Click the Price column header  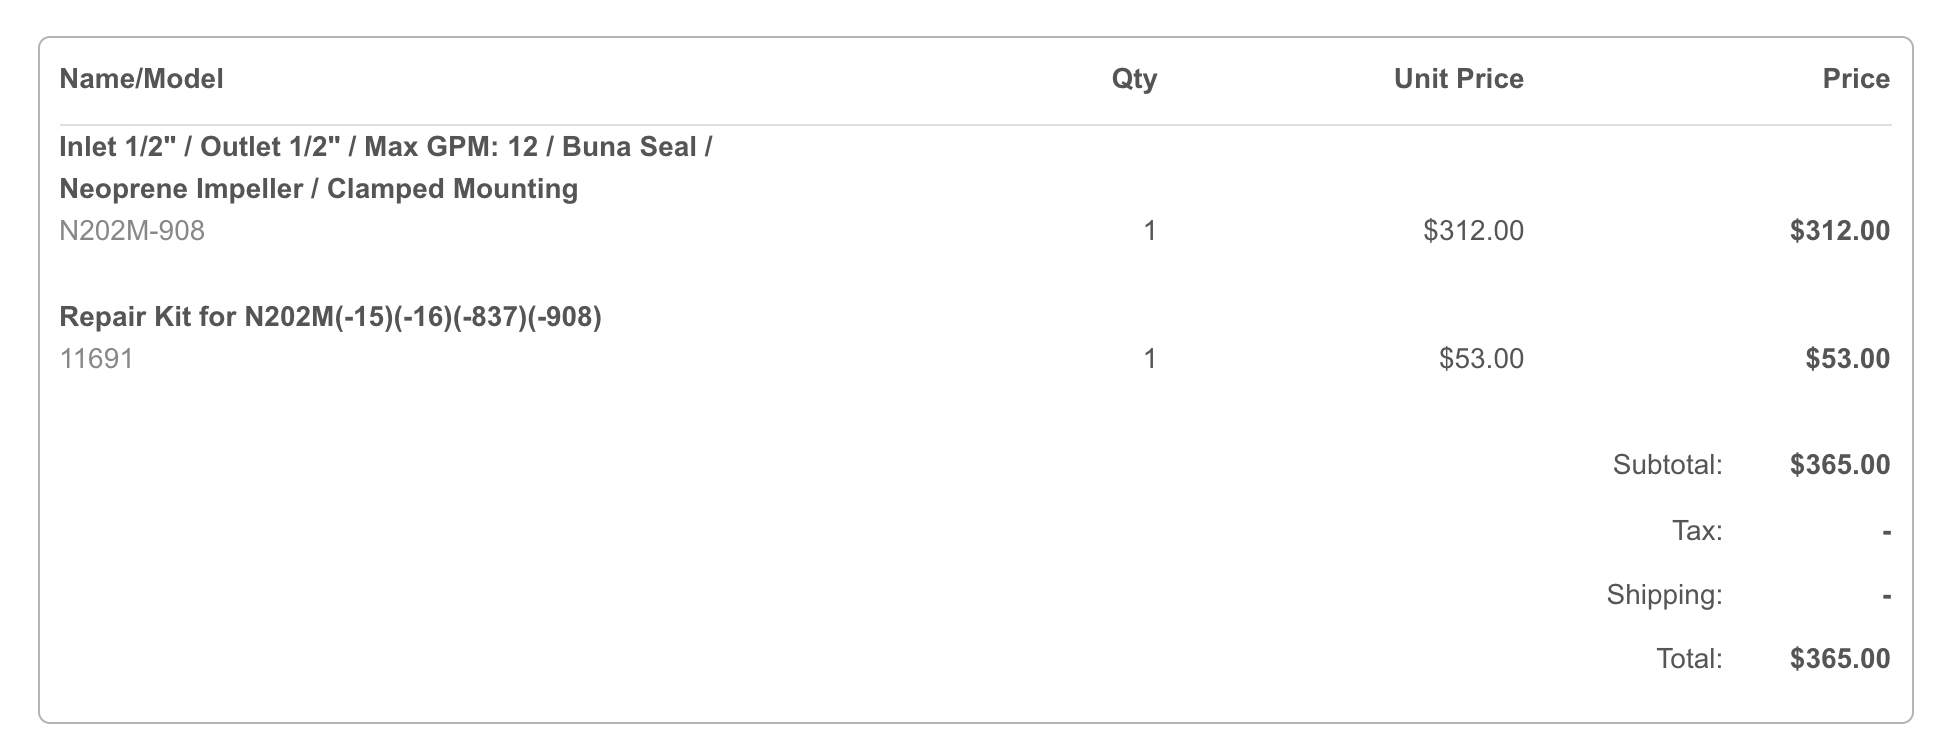click(x=1856, y=79)
